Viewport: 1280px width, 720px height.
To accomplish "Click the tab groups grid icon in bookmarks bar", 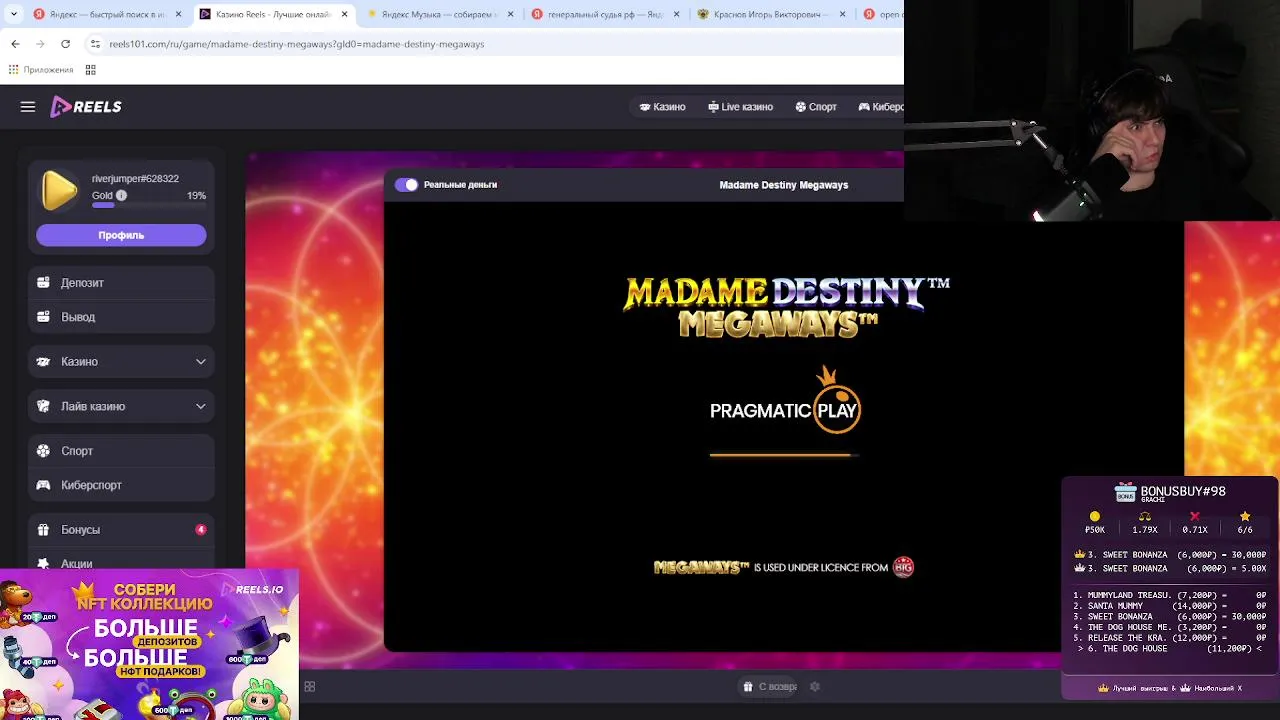I will (90, 70).
